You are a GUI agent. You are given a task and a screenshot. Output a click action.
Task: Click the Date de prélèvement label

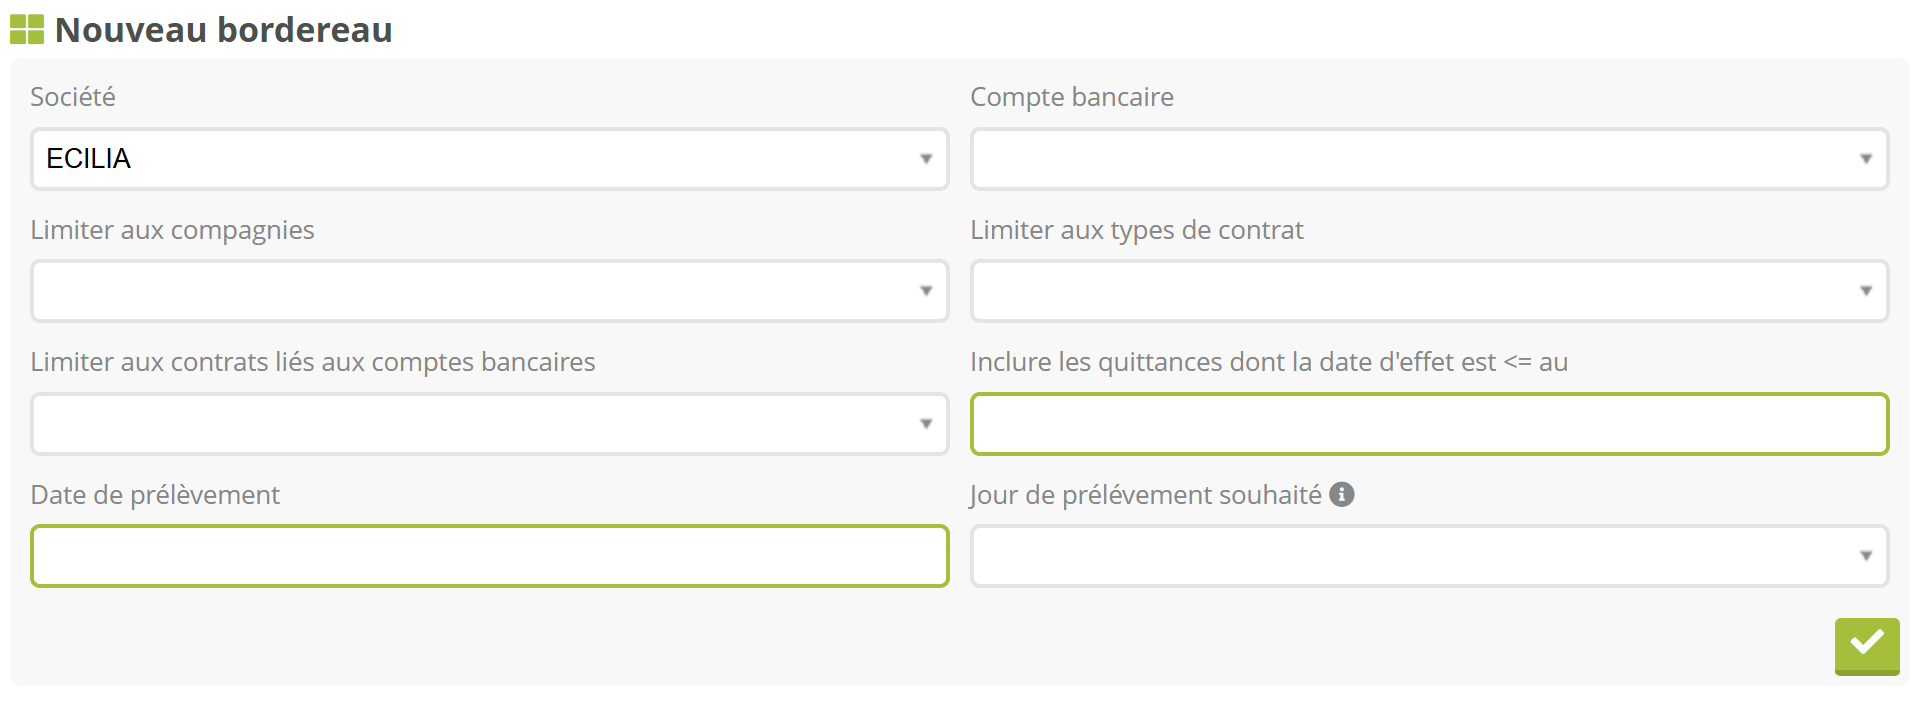pyautogui.click(x=155, y=495)
